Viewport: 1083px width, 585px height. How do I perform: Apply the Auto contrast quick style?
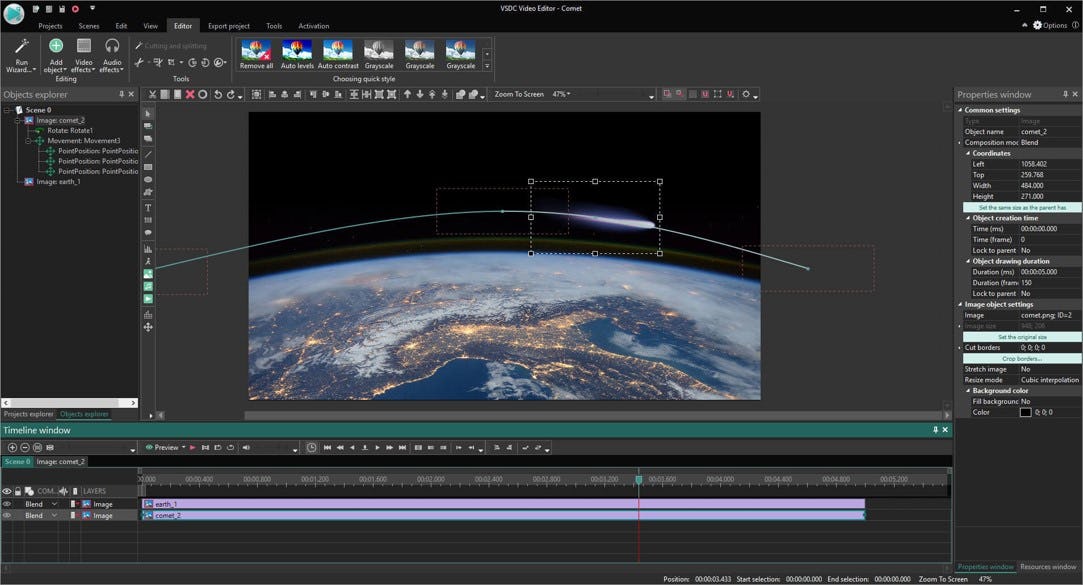(x=338, y=50)
